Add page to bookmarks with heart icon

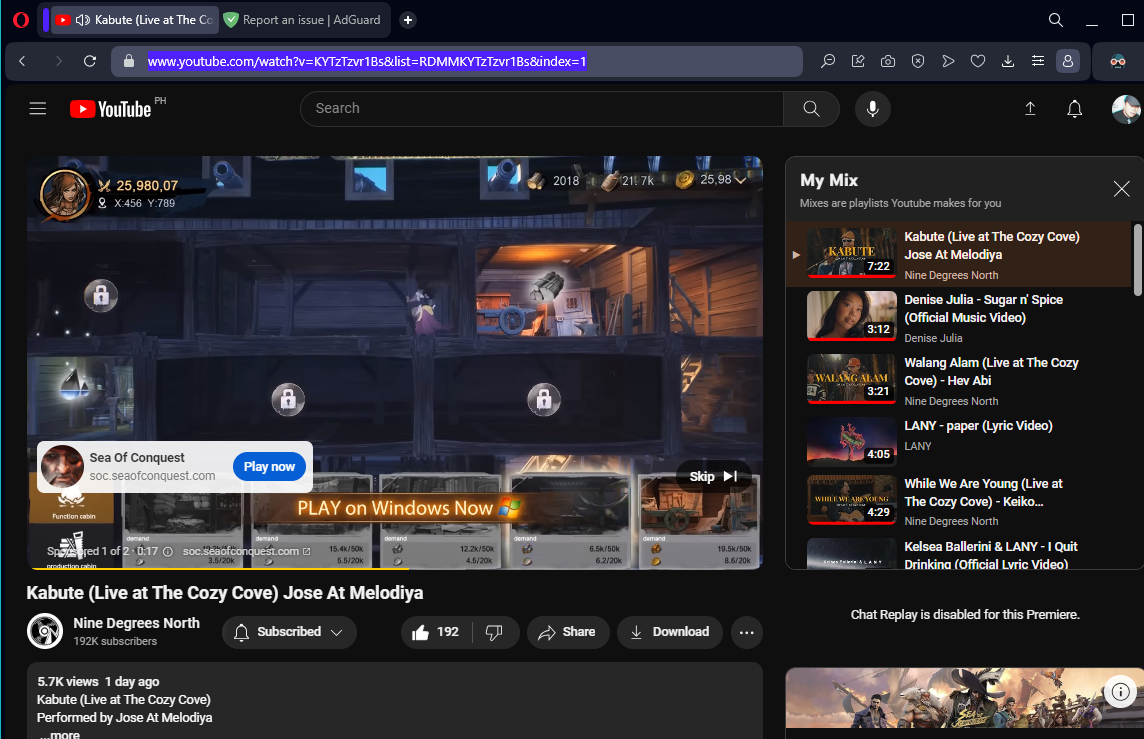[978, 62]
